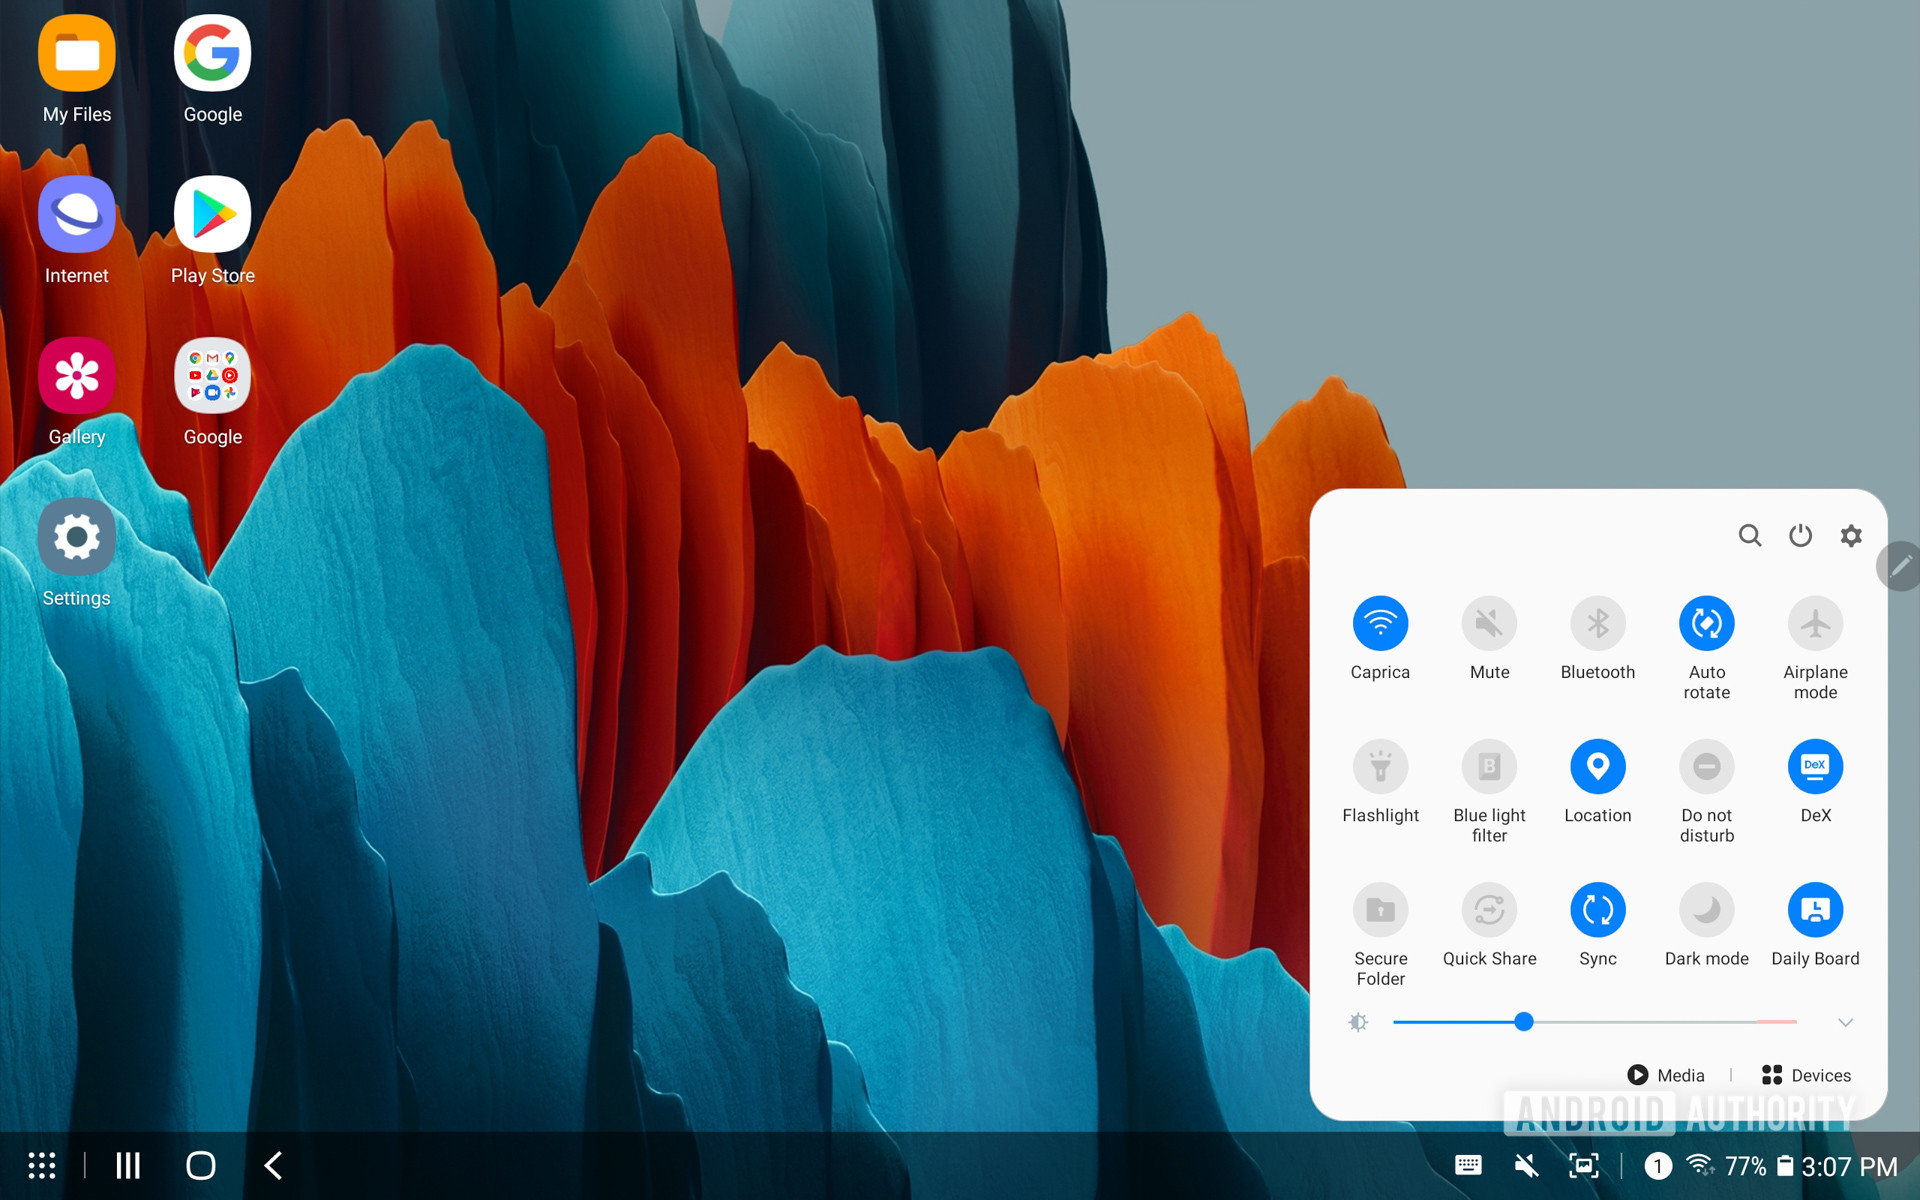
Task: Open the My Files app
Action: tap(77, 55)
